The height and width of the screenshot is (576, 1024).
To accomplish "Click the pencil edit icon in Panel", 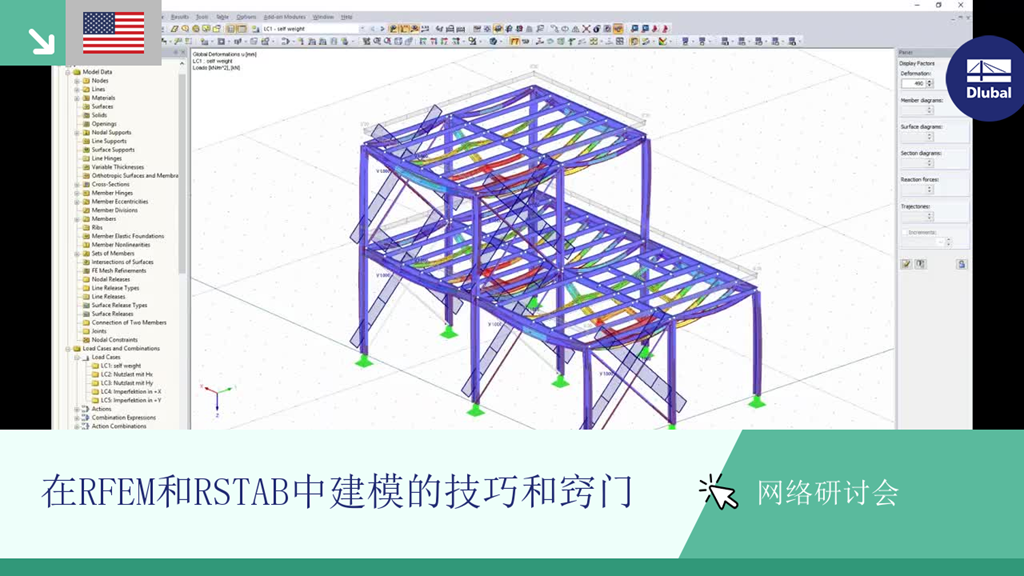I will point(906,264).
